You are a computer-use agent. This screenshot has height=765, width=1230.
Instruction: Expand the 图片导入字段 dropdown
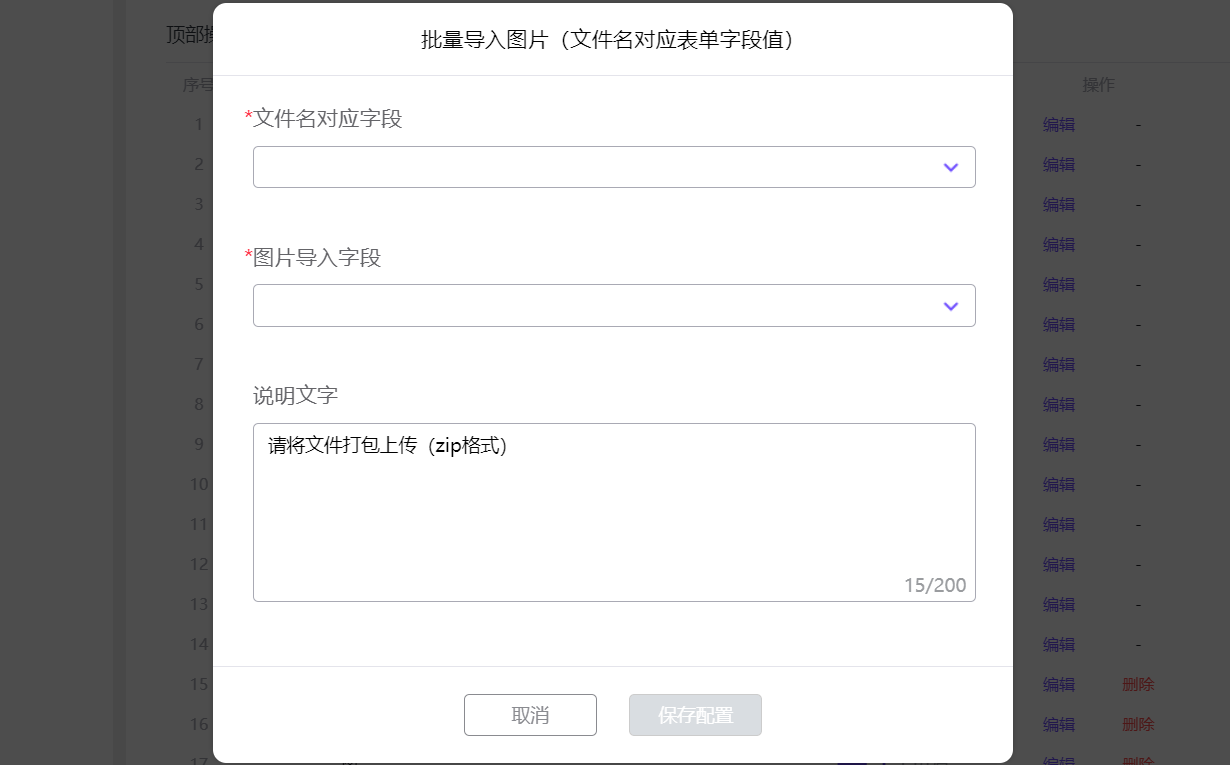click(x=614, y=305)
